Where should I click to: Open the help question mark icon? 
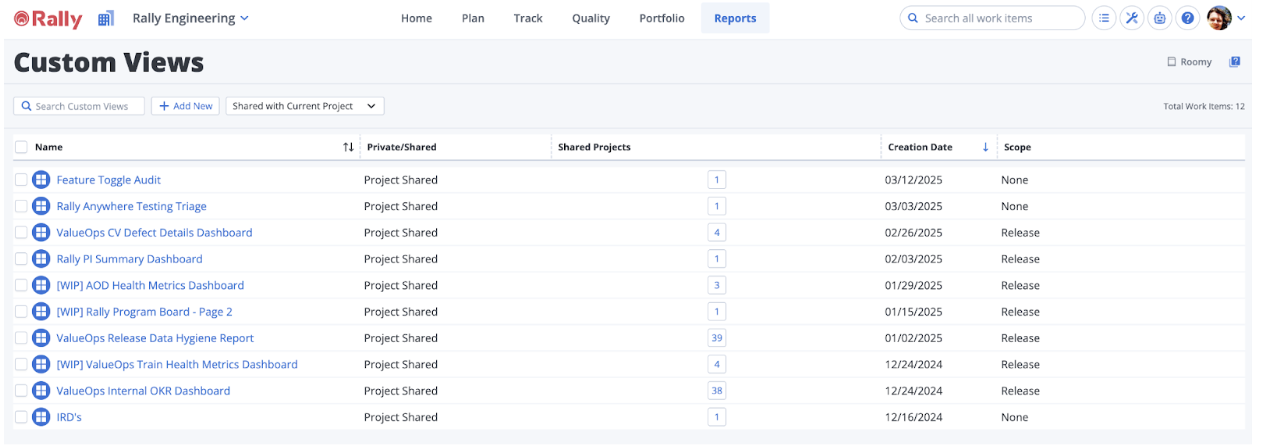[1188, 18]
